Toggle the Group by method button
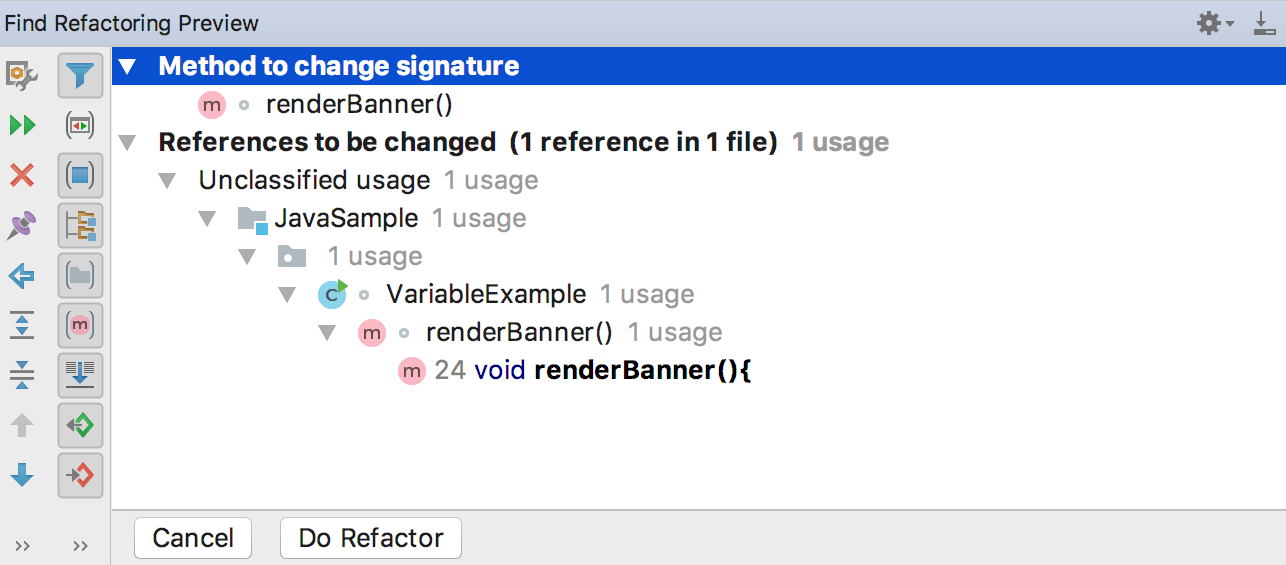Image resolution: width=1286 pixels, height=565 pixels. coord(80,324)
